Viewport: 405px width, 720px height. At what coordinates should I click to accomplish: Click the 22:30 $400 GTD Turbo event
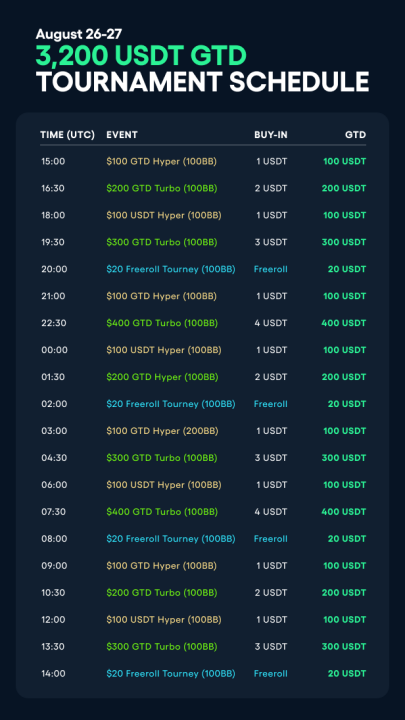[162, 323]
